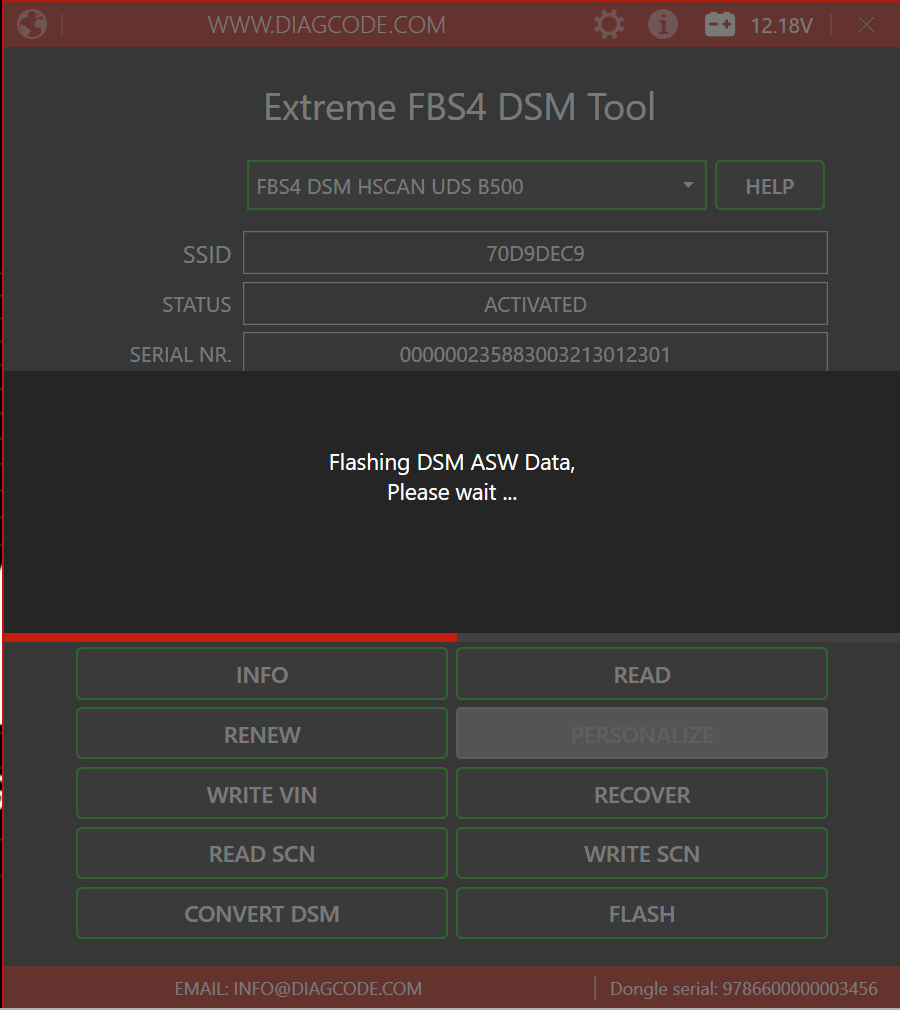Click the SSID field showing 70D9DEC9
The width and height of the screenshot is (900, 1010).
535,253
